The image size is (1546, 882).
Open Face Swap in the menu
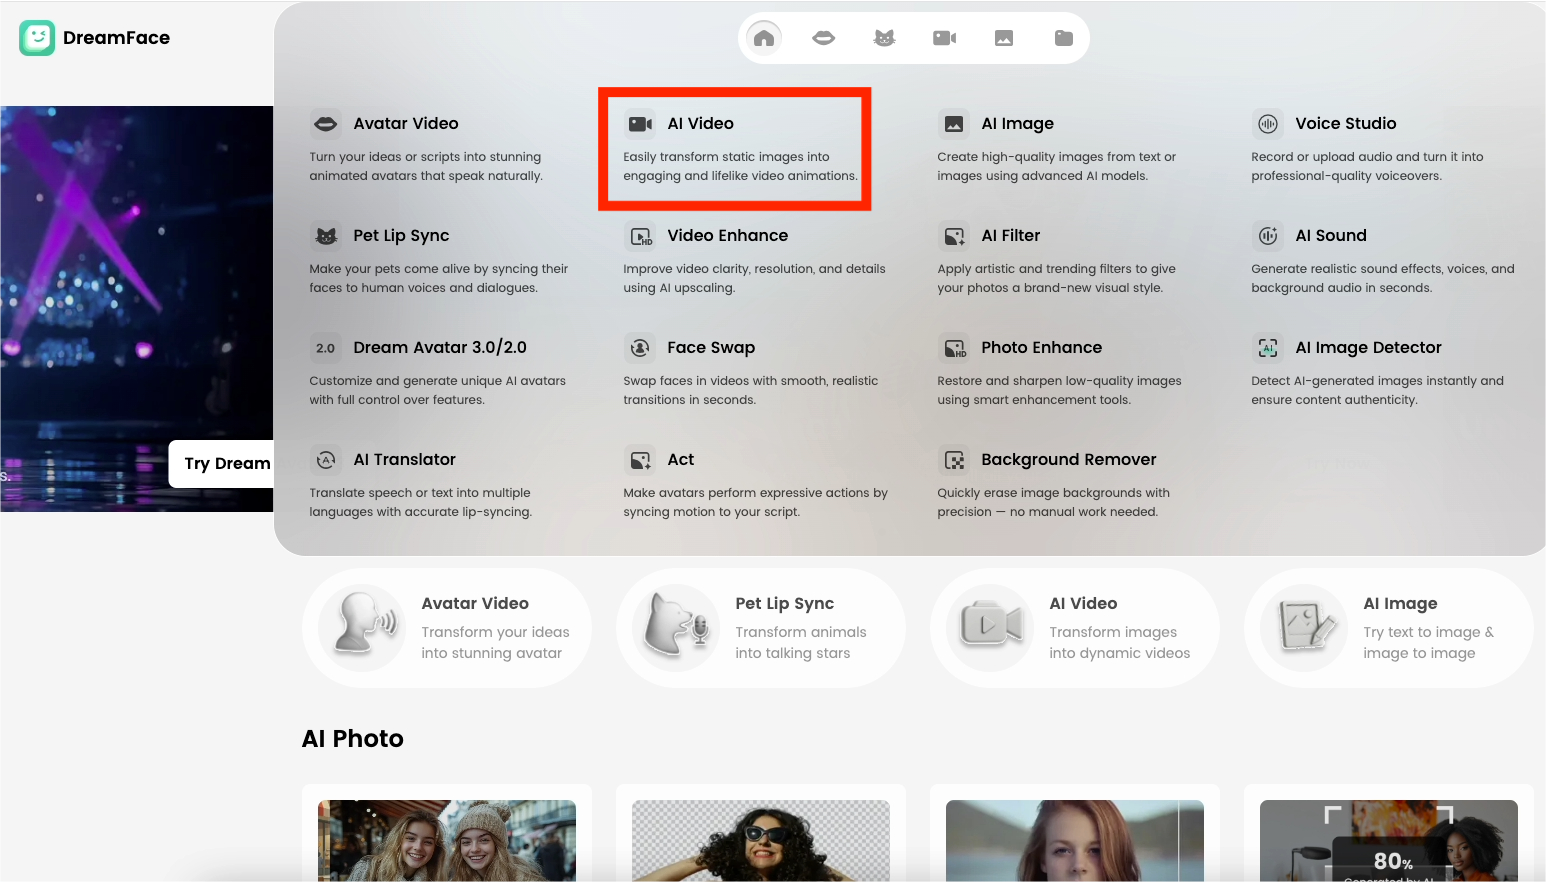tap(710, 348)
